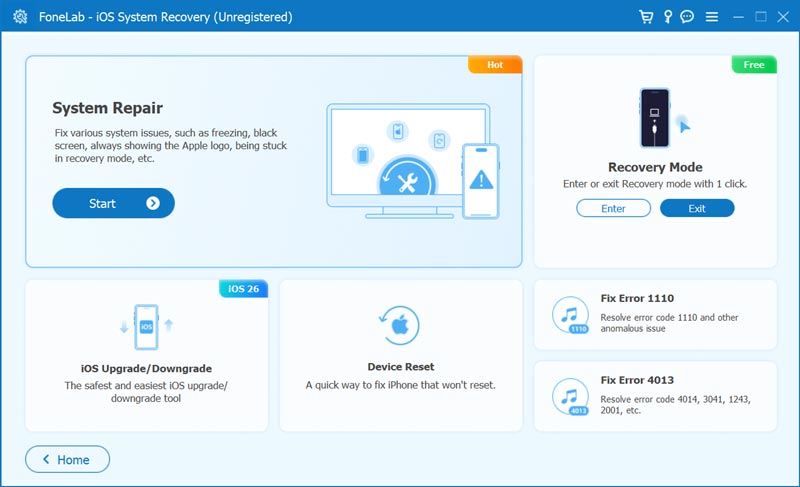Open the feedback chat bubble icon
The image size is (800, 487).
pos(687,17)
